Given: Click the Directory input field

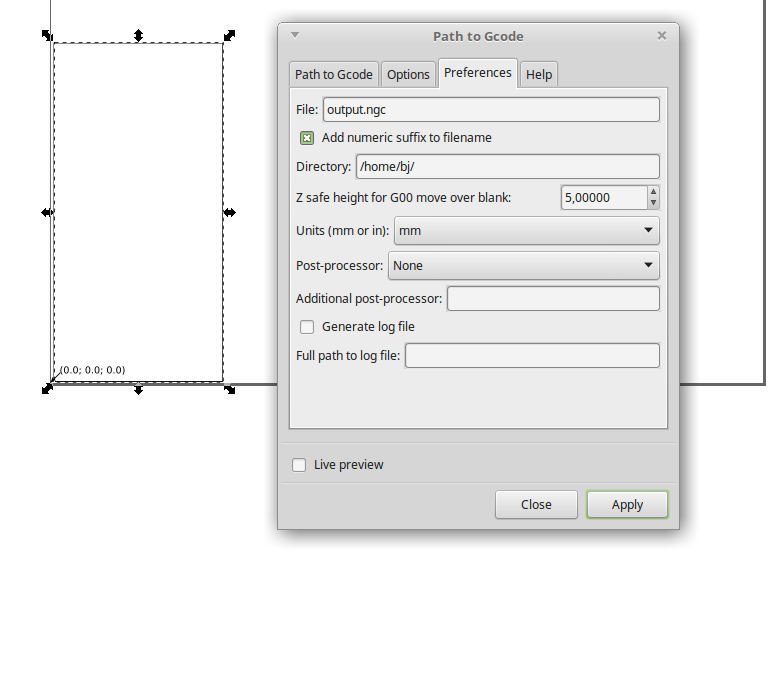Looking at the screenshot, I should (507, 167).
